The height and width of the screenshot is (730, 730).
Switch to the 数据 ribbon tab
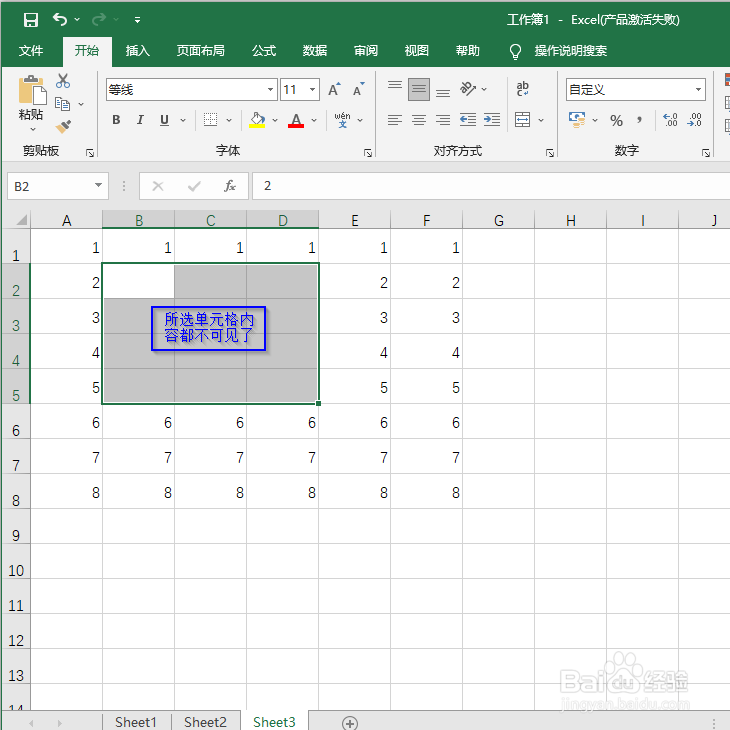315,50
